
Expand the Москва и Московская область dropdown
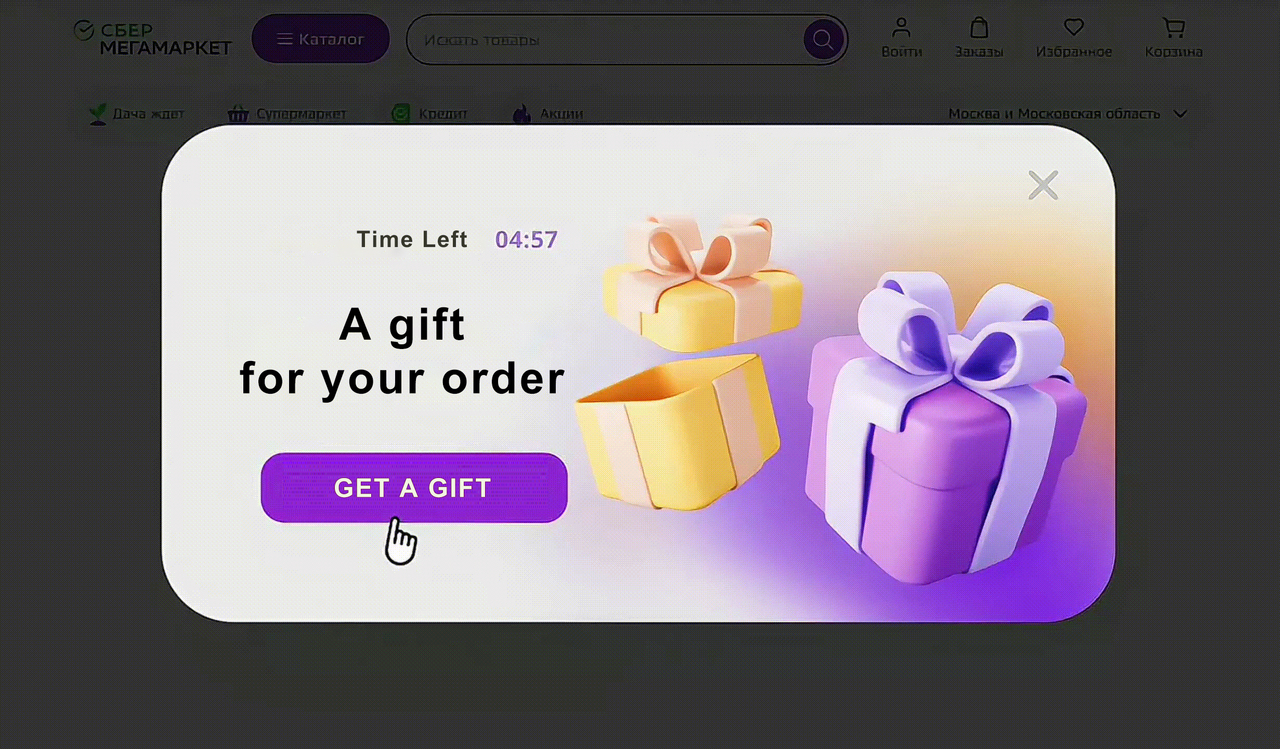click(1067, 114)
